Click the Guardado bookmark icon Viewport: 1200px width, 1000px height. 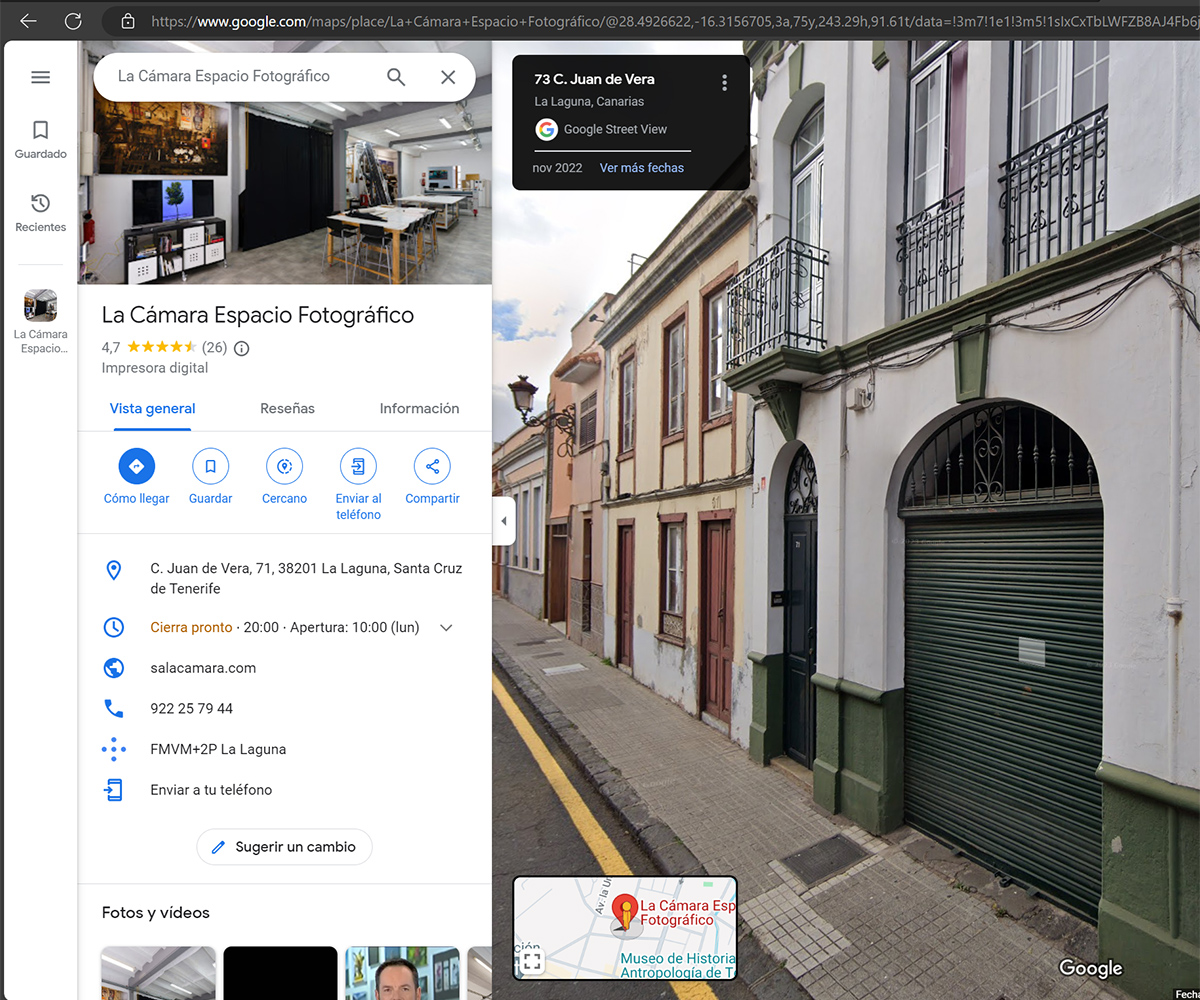40,130
